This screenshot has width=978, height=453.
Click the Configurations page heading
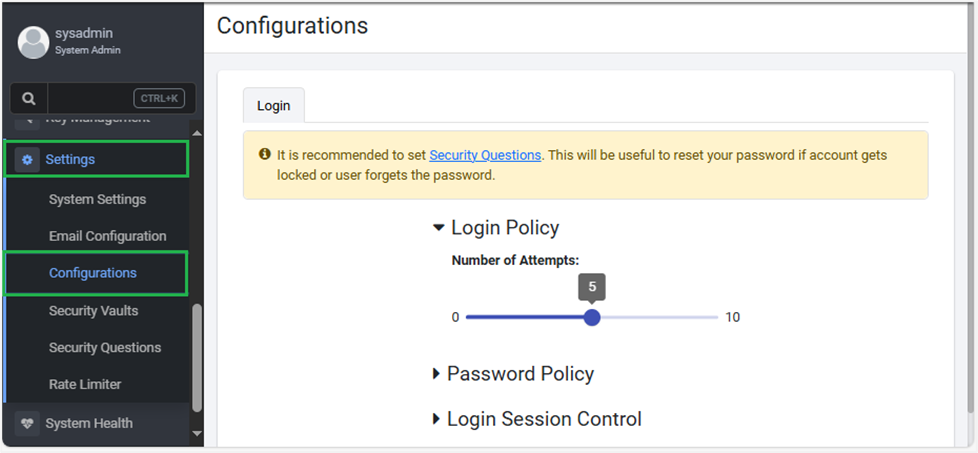click(293, 26)
